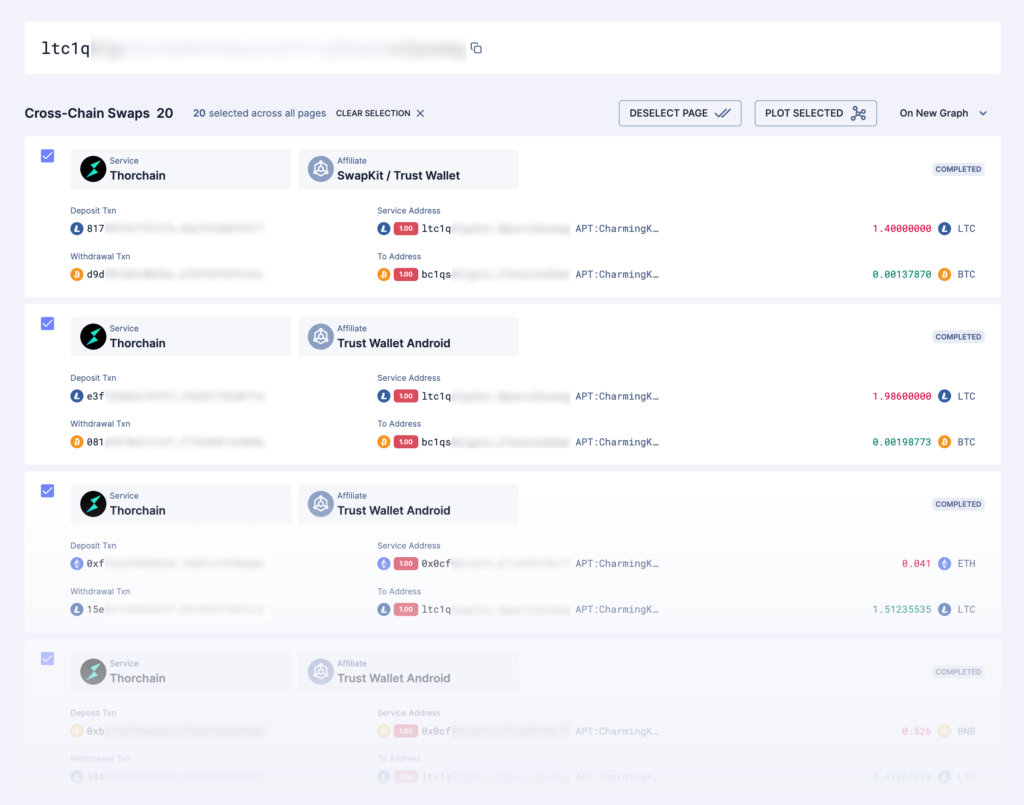1024x805 pixels.
Task: Open the On New Graph dropdown
Action: 943,114
